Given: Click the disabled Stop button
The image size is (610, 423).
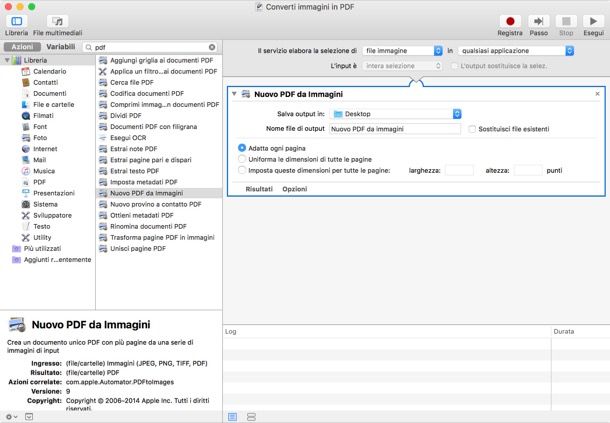Looking at the screenshot, I should (x=566, y=21).
